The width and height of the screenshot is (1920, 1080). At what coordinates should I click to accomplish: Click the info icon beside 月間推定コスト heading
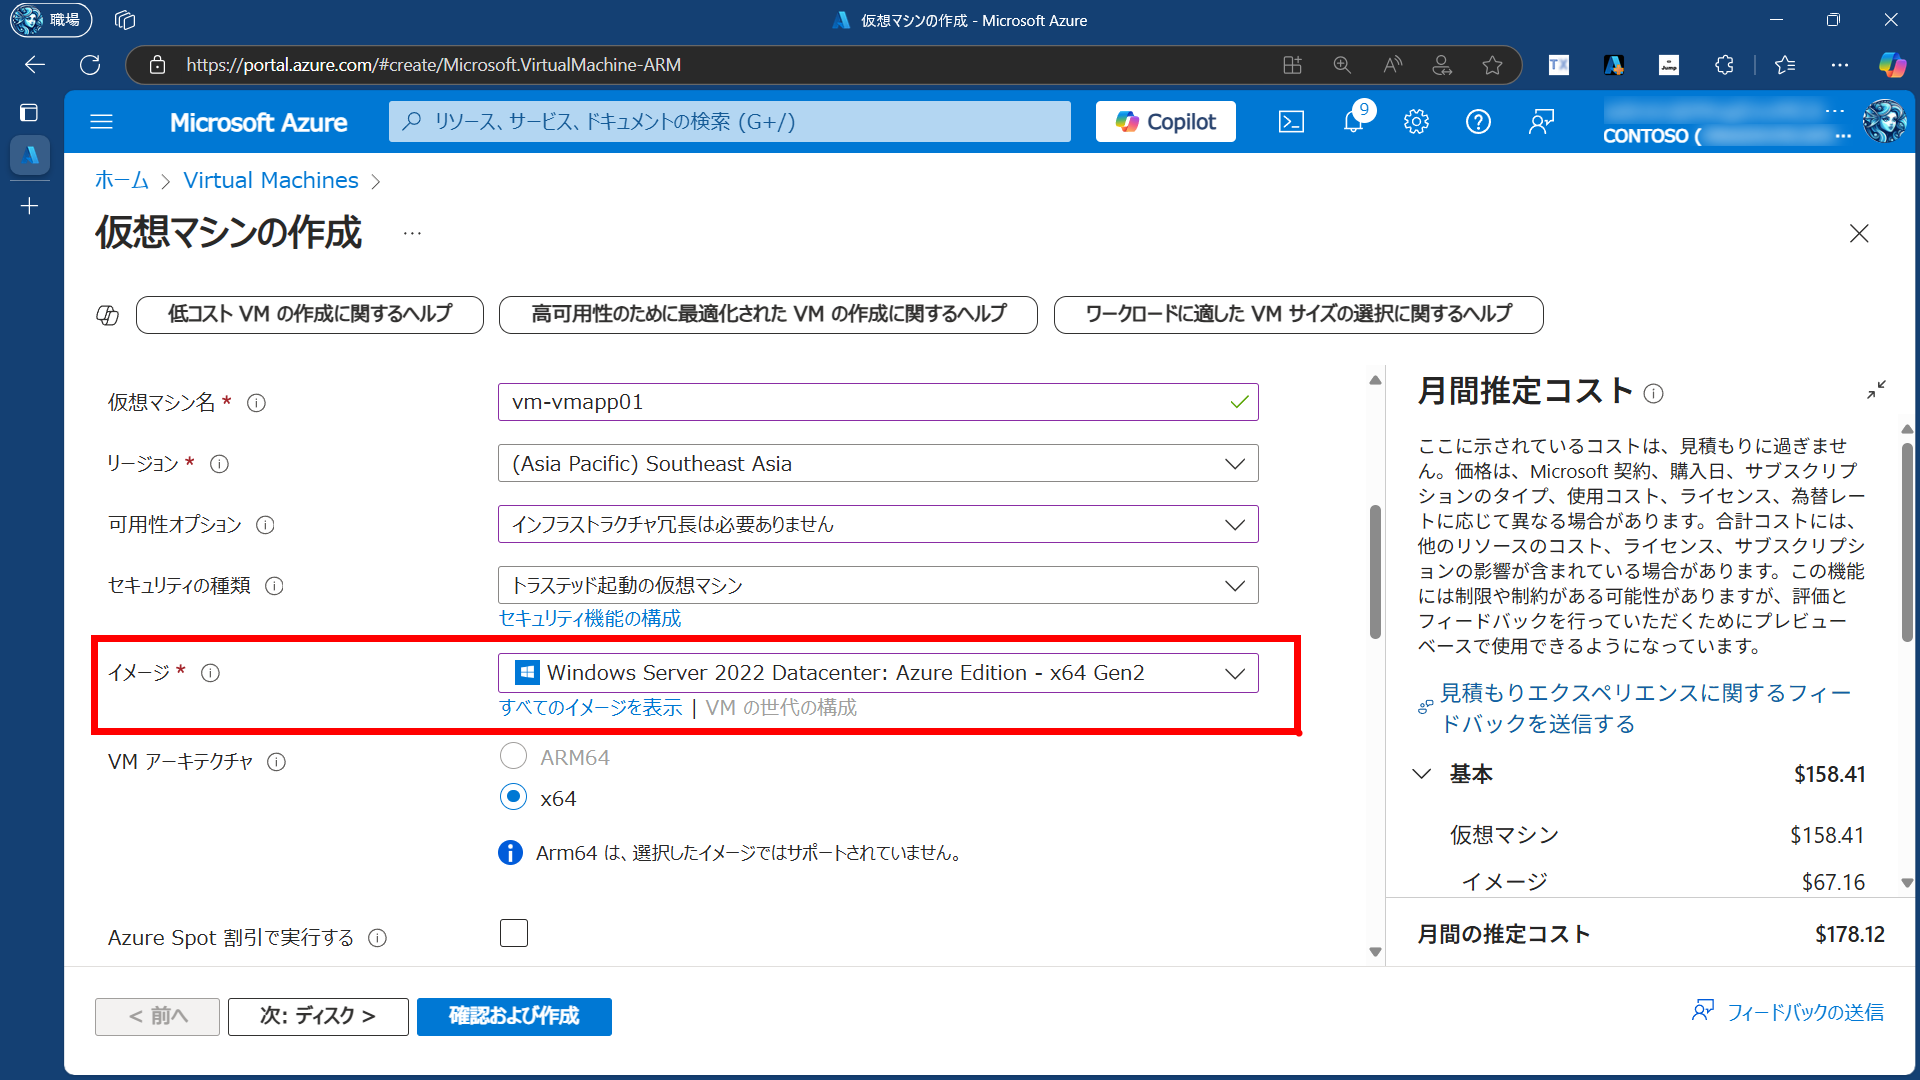(1654, 393)
